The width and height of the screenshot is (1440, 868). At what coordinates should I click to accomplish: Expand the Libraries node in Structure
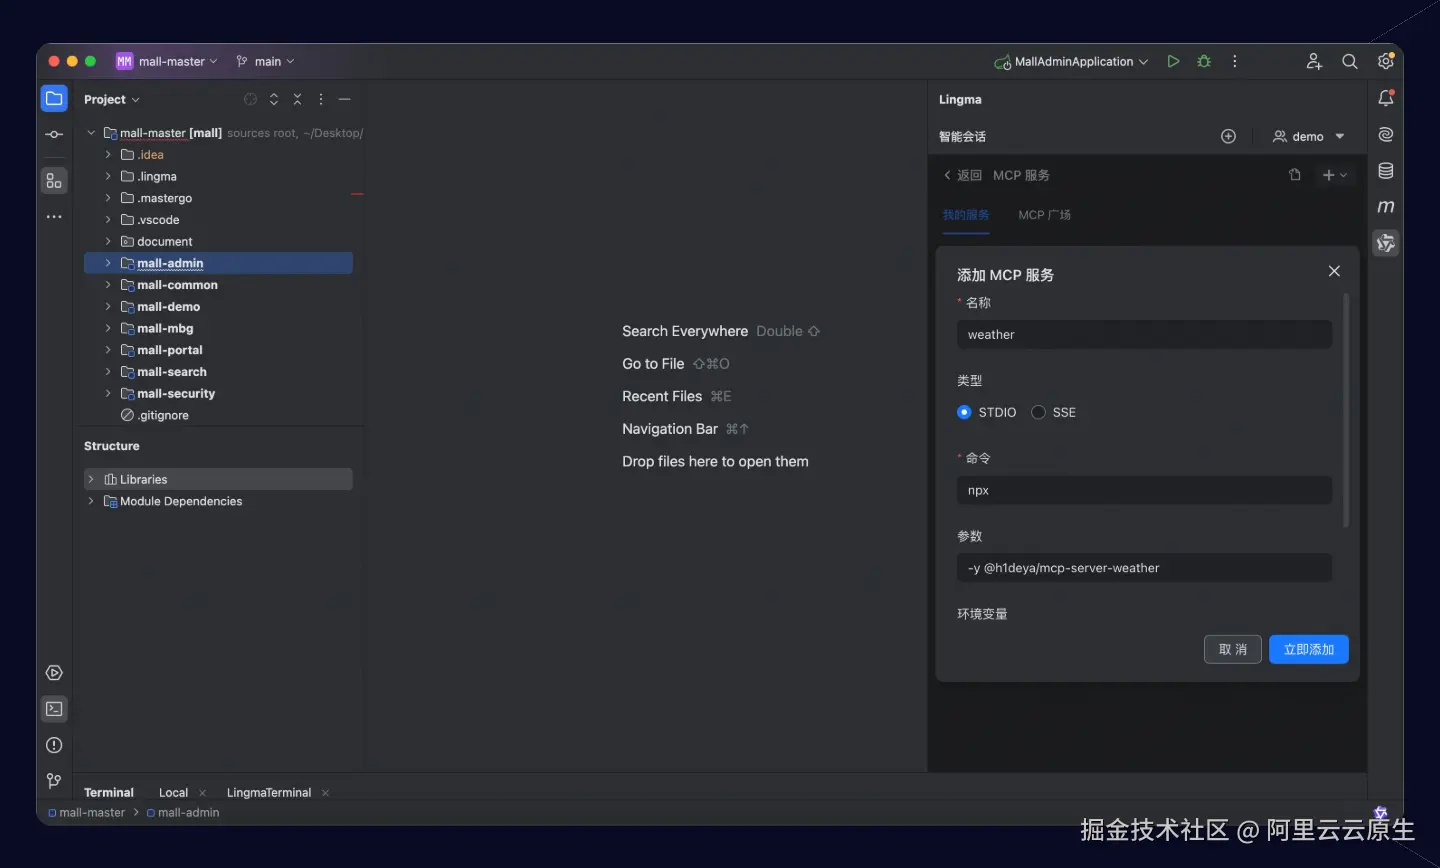coord(91,479)
